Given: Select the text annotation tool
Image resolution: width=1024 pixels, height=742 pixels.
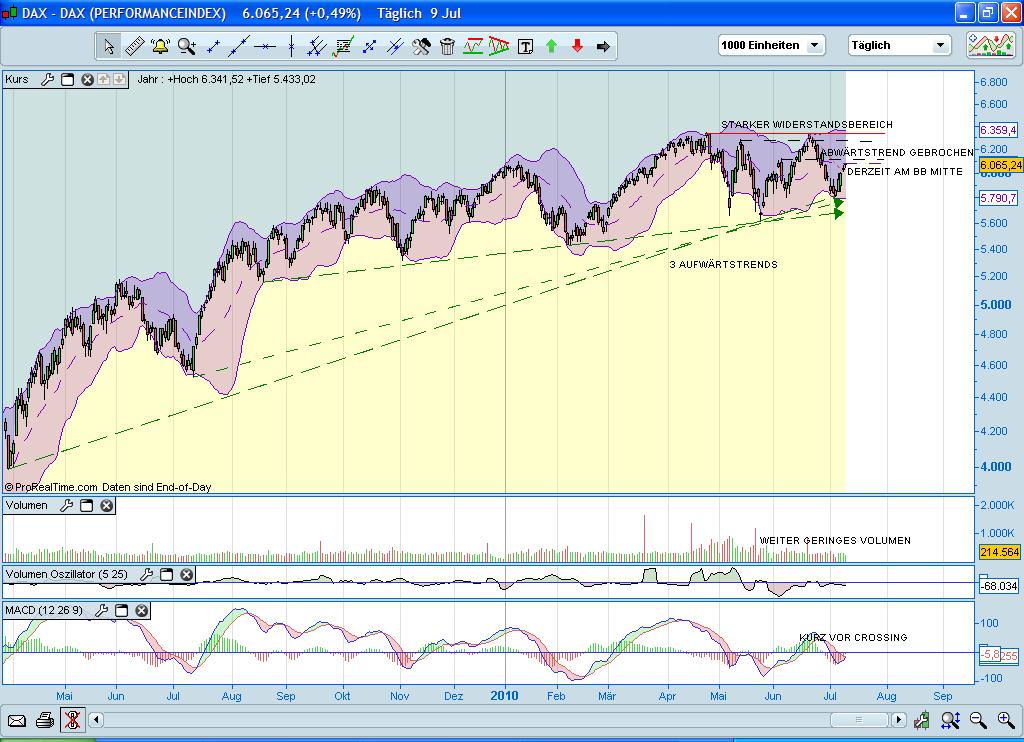Looking at the screenshot, I should tap(525, 46).
